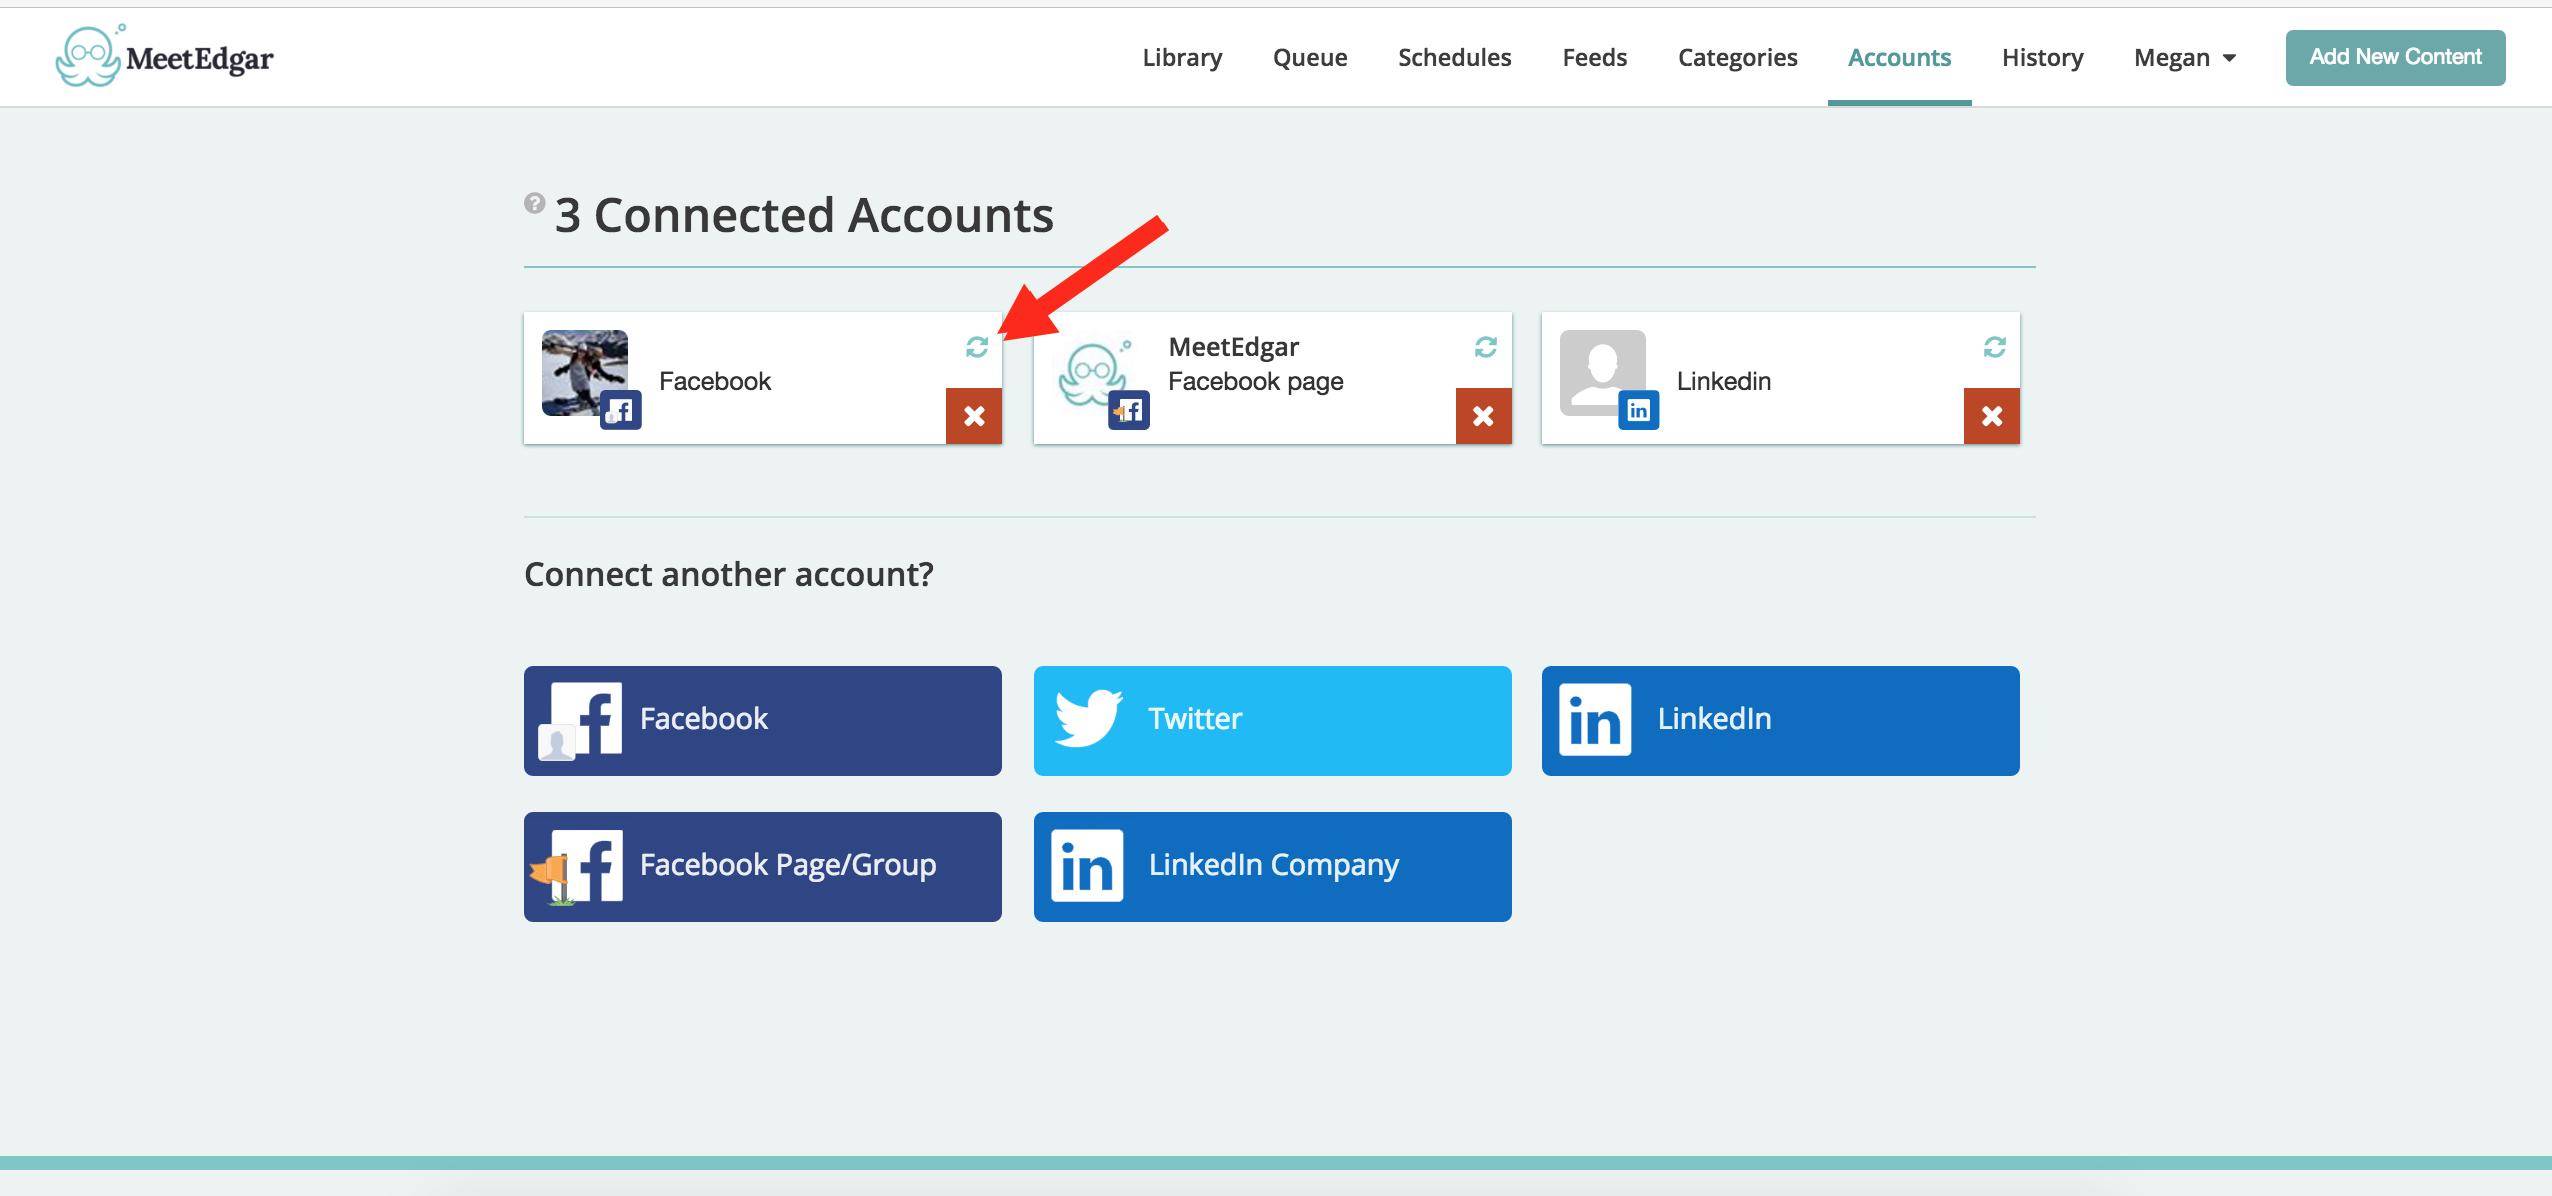Go to the Library tab

(1182, 58)
